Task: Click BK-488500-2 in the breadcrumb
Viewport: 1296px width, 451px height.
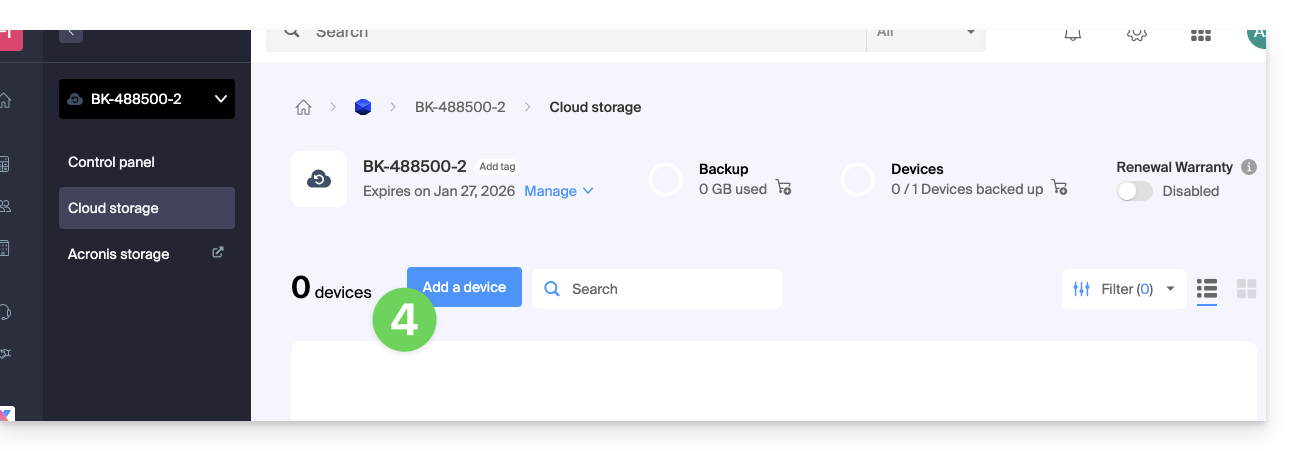Action: point(460,107)
